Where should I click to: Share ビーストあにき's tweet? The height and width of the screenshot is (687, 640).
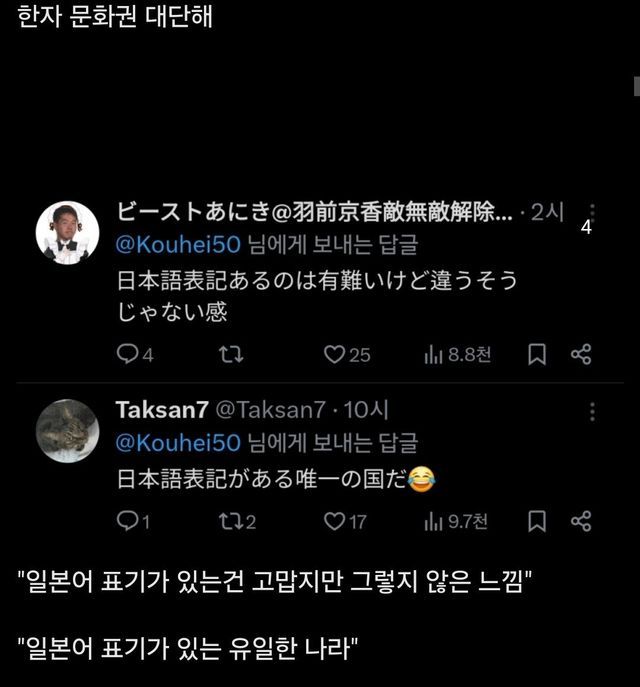[581, 354]
